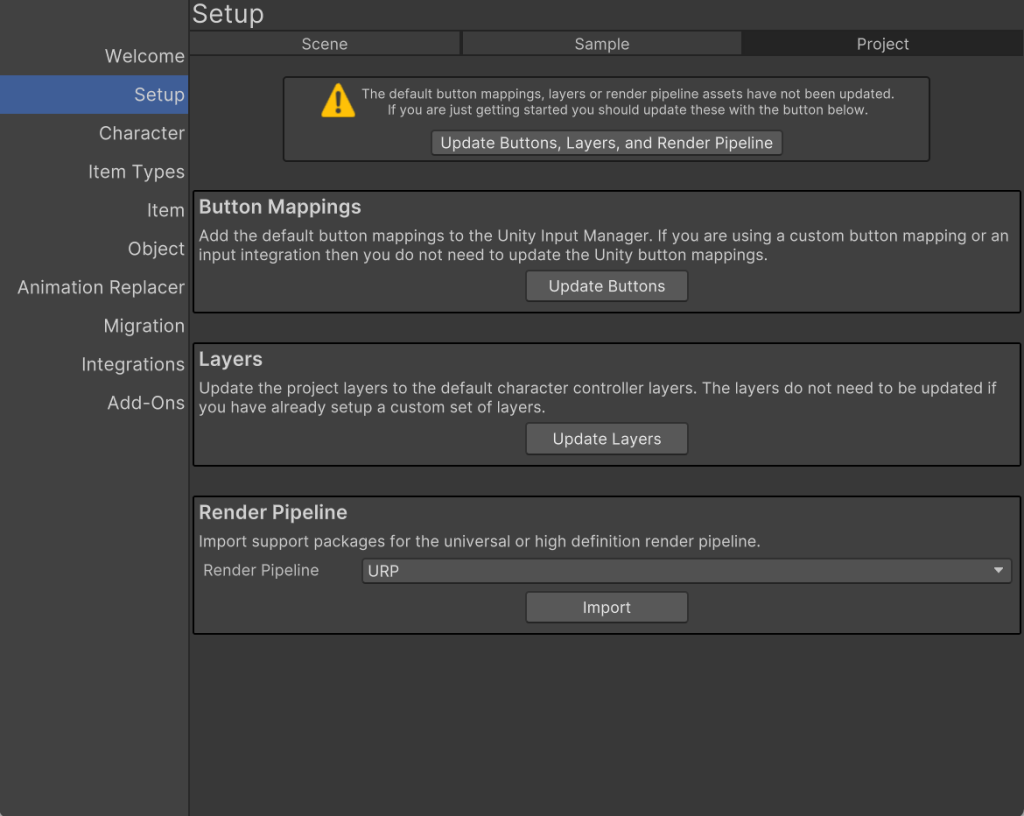1024x816 pixels.
Task: Select Setup in the left sidebar
Action: (158, 95)
